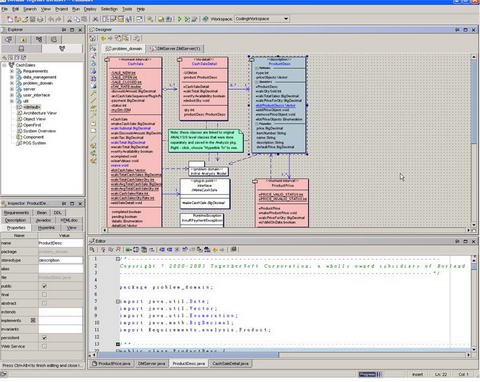Image resolution: width=480 pixels, height=382 pixels.
Task: Click the CashSale class icon in diagram
Action: point(107,60)
